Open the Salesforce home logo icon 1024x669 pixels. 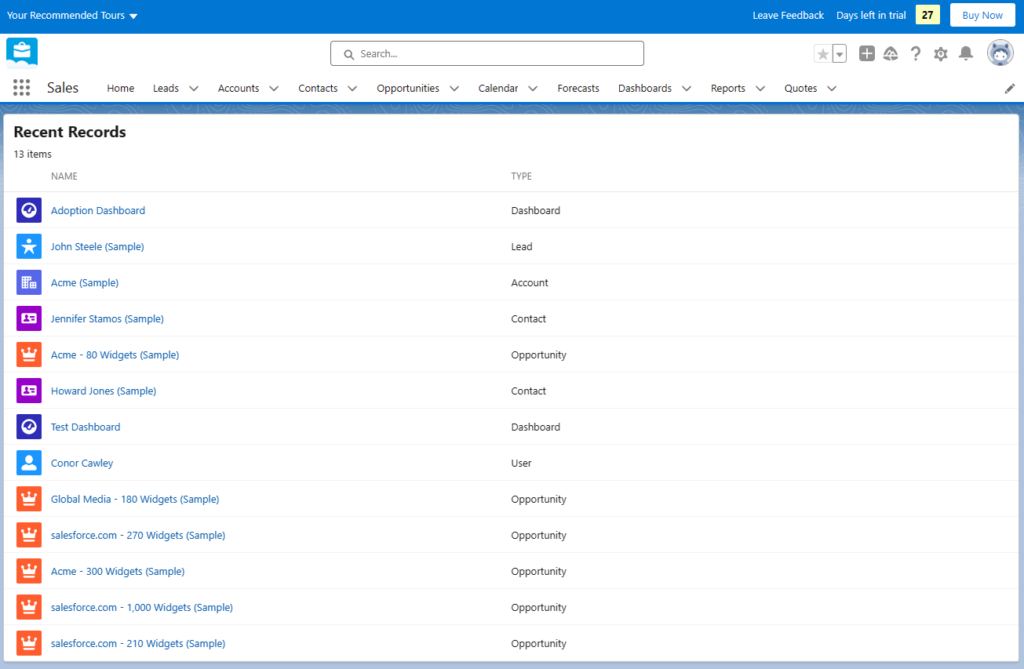pos(21,51)
